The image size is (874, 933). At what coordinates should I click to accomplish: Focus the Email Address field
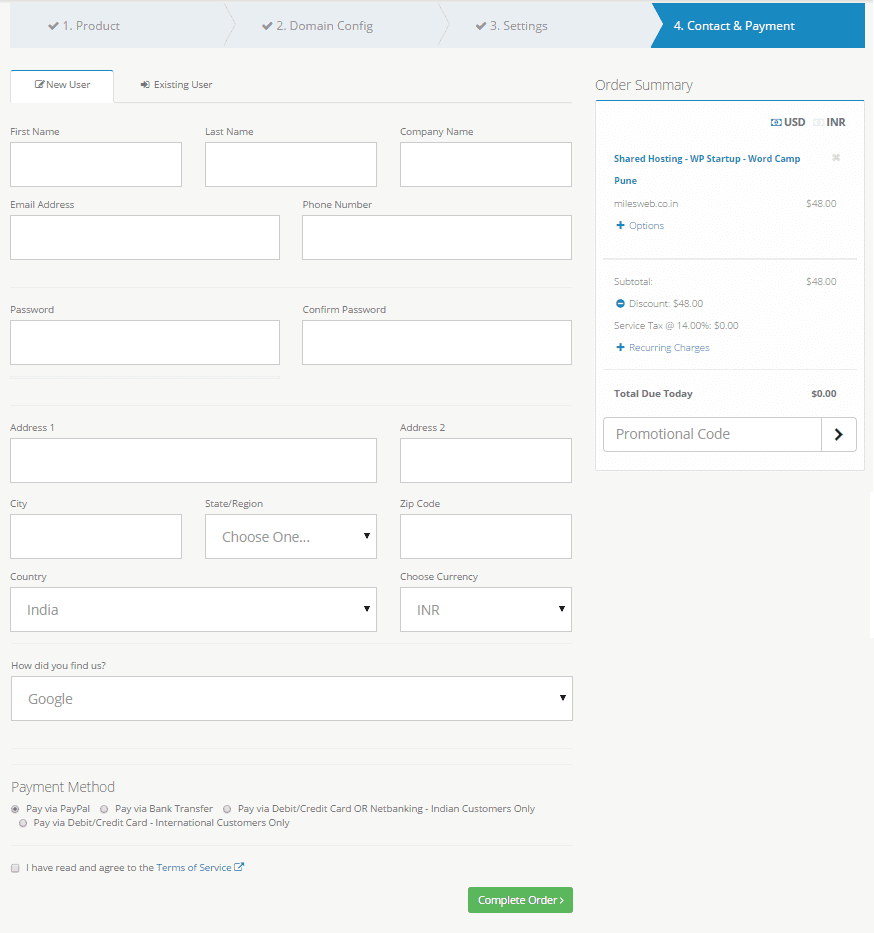145,237
